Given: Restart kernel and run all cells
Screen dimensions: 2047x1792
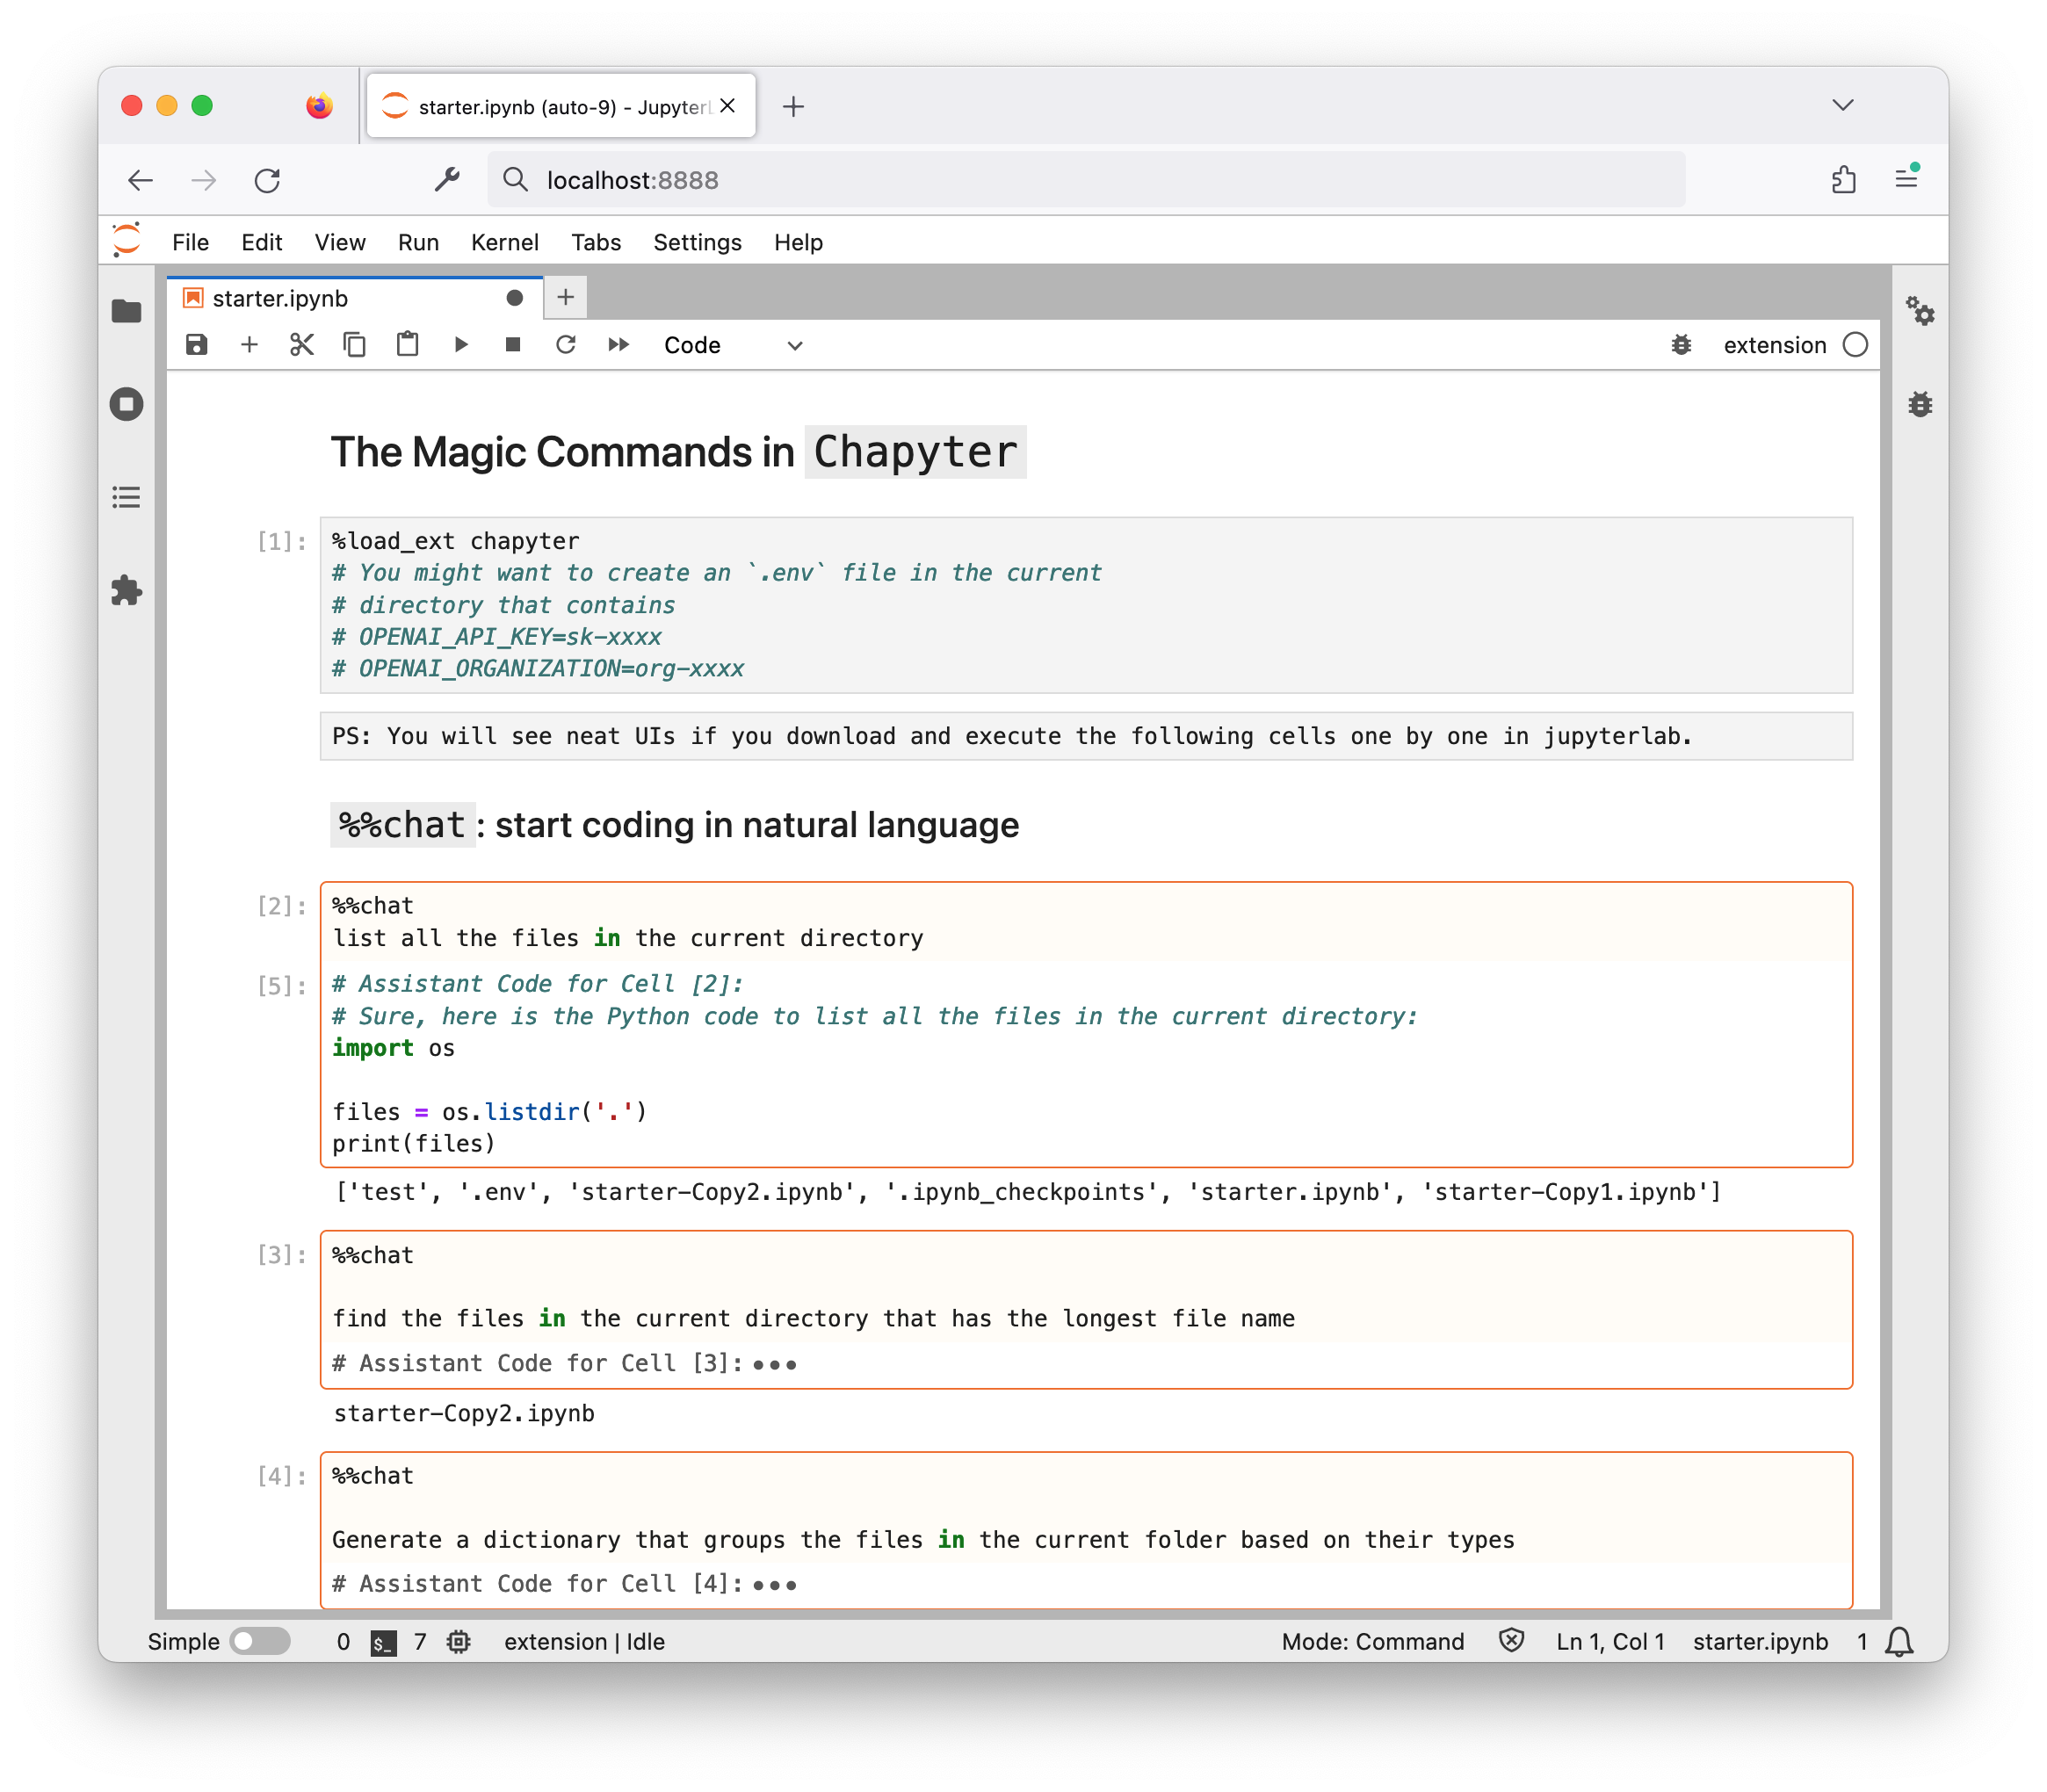Looking at the screenshot, I should click(x=619, y=345).
